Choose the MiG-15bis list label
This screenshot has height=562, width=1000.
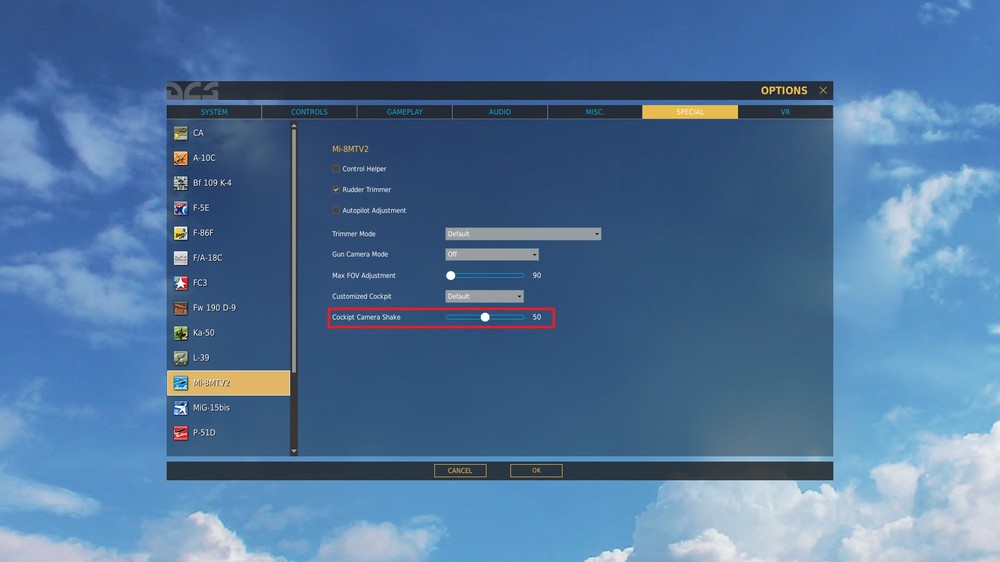211,408
